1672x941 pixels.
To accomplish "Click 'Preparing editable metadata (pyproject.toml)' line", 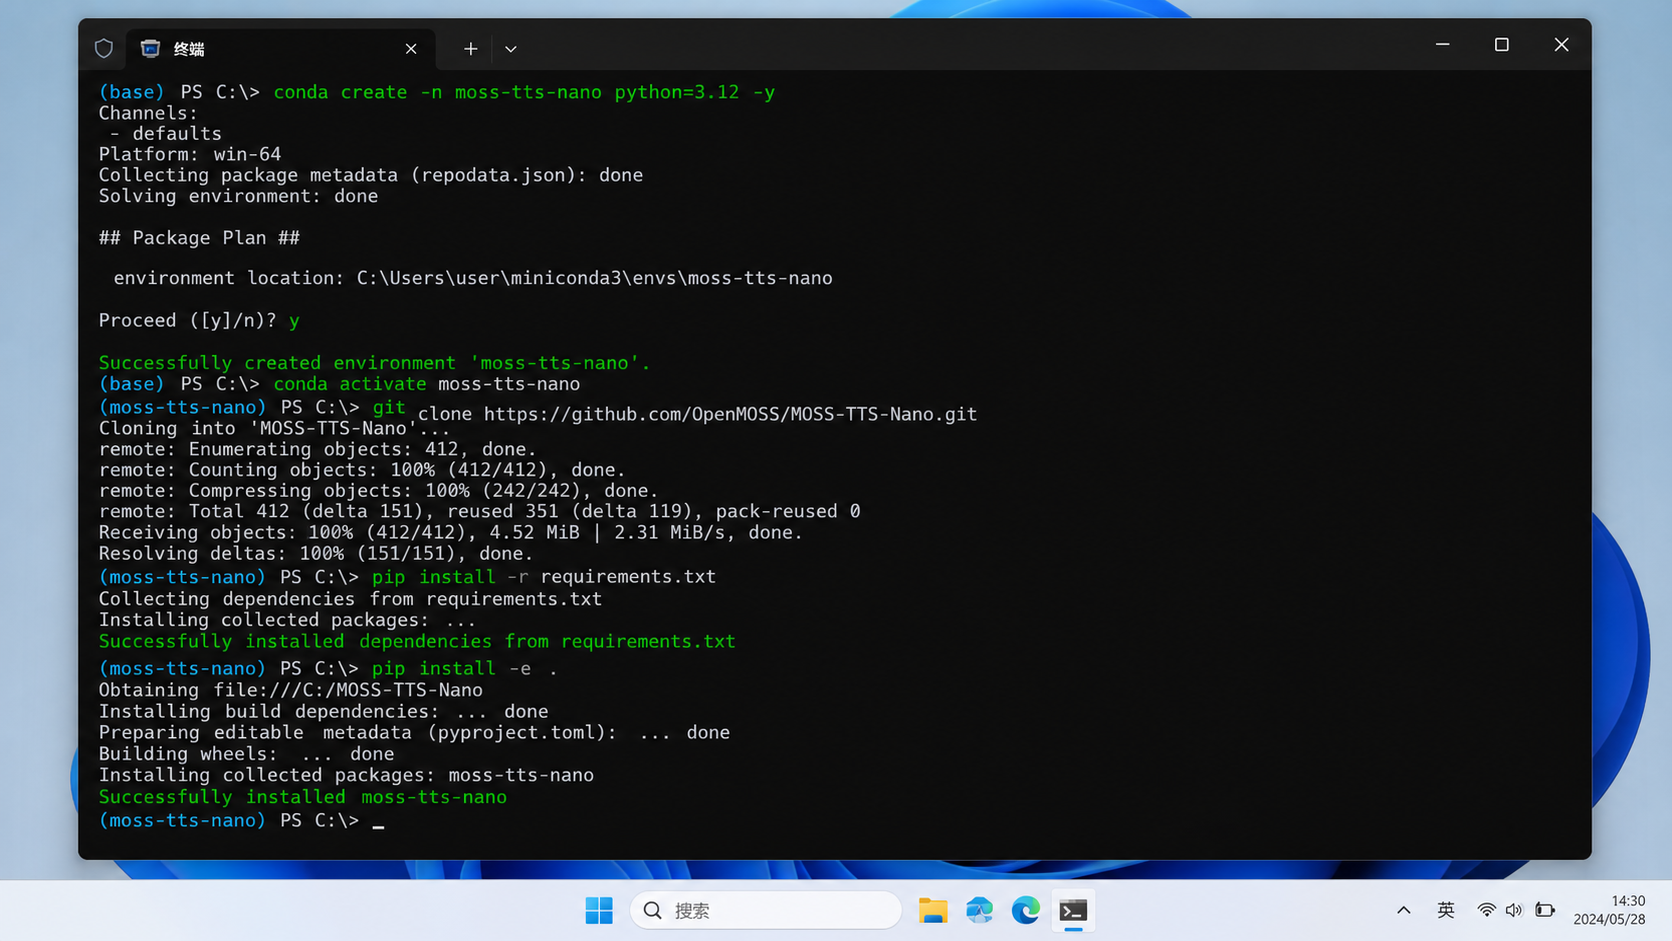I will [x=414, y=733].
